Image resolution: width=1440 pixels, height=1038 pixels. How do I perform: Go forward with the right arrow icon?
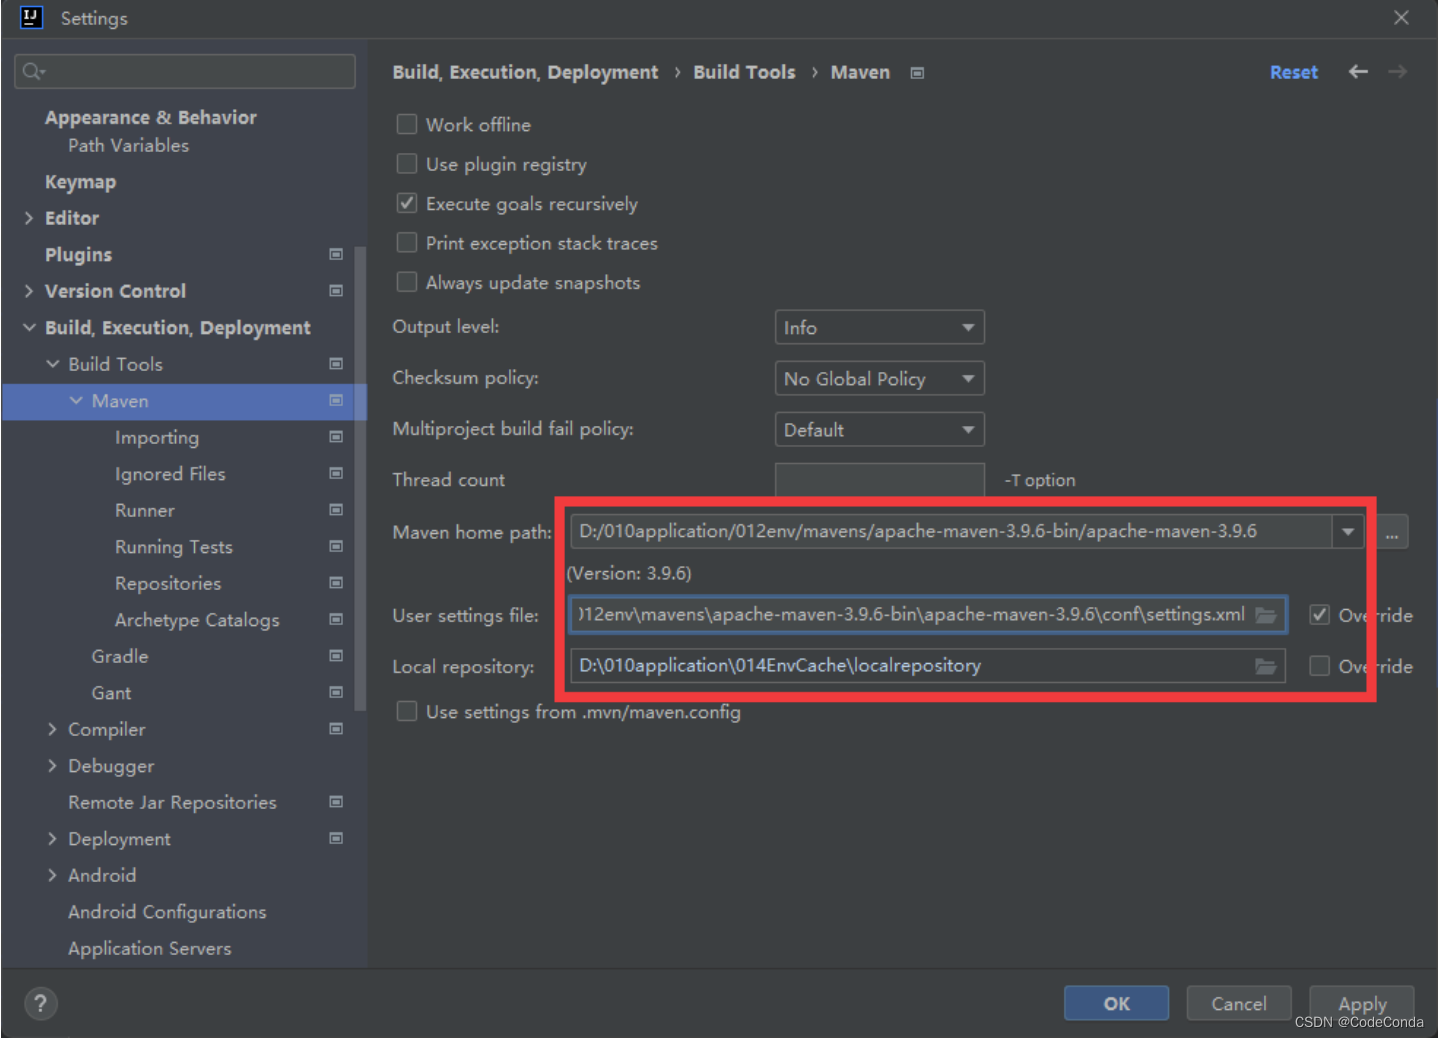1398,72
